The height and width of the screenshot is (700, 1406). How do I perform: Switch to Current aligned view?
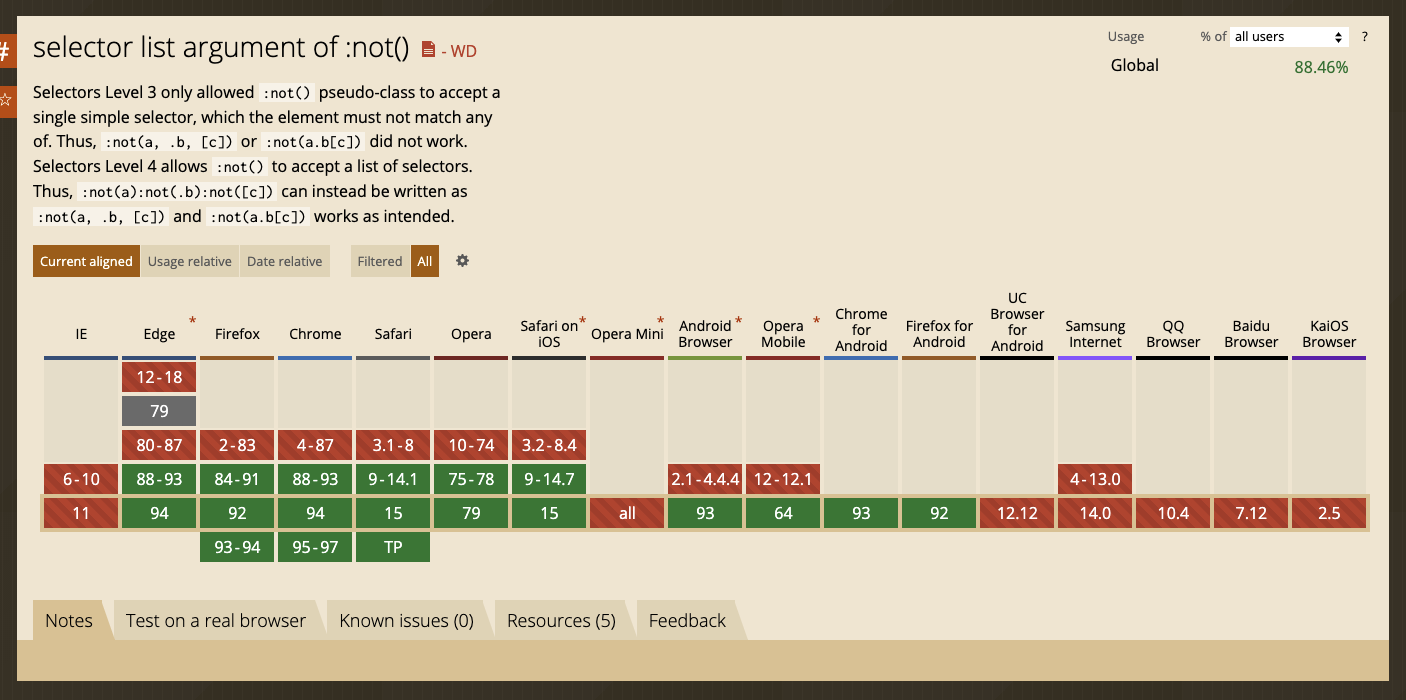click(x=86, y=261)
